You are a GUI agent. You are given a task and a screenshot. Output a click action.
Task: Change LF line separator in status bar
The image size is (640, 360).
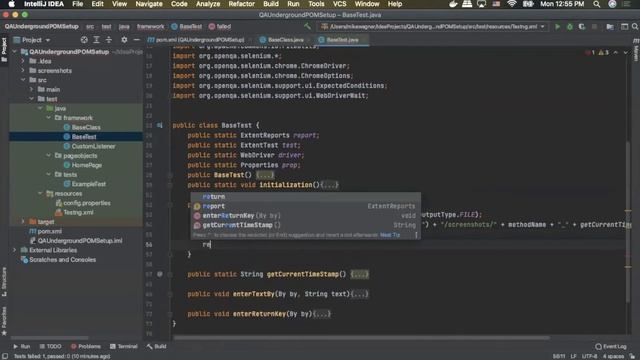click(x=573, y=356)
